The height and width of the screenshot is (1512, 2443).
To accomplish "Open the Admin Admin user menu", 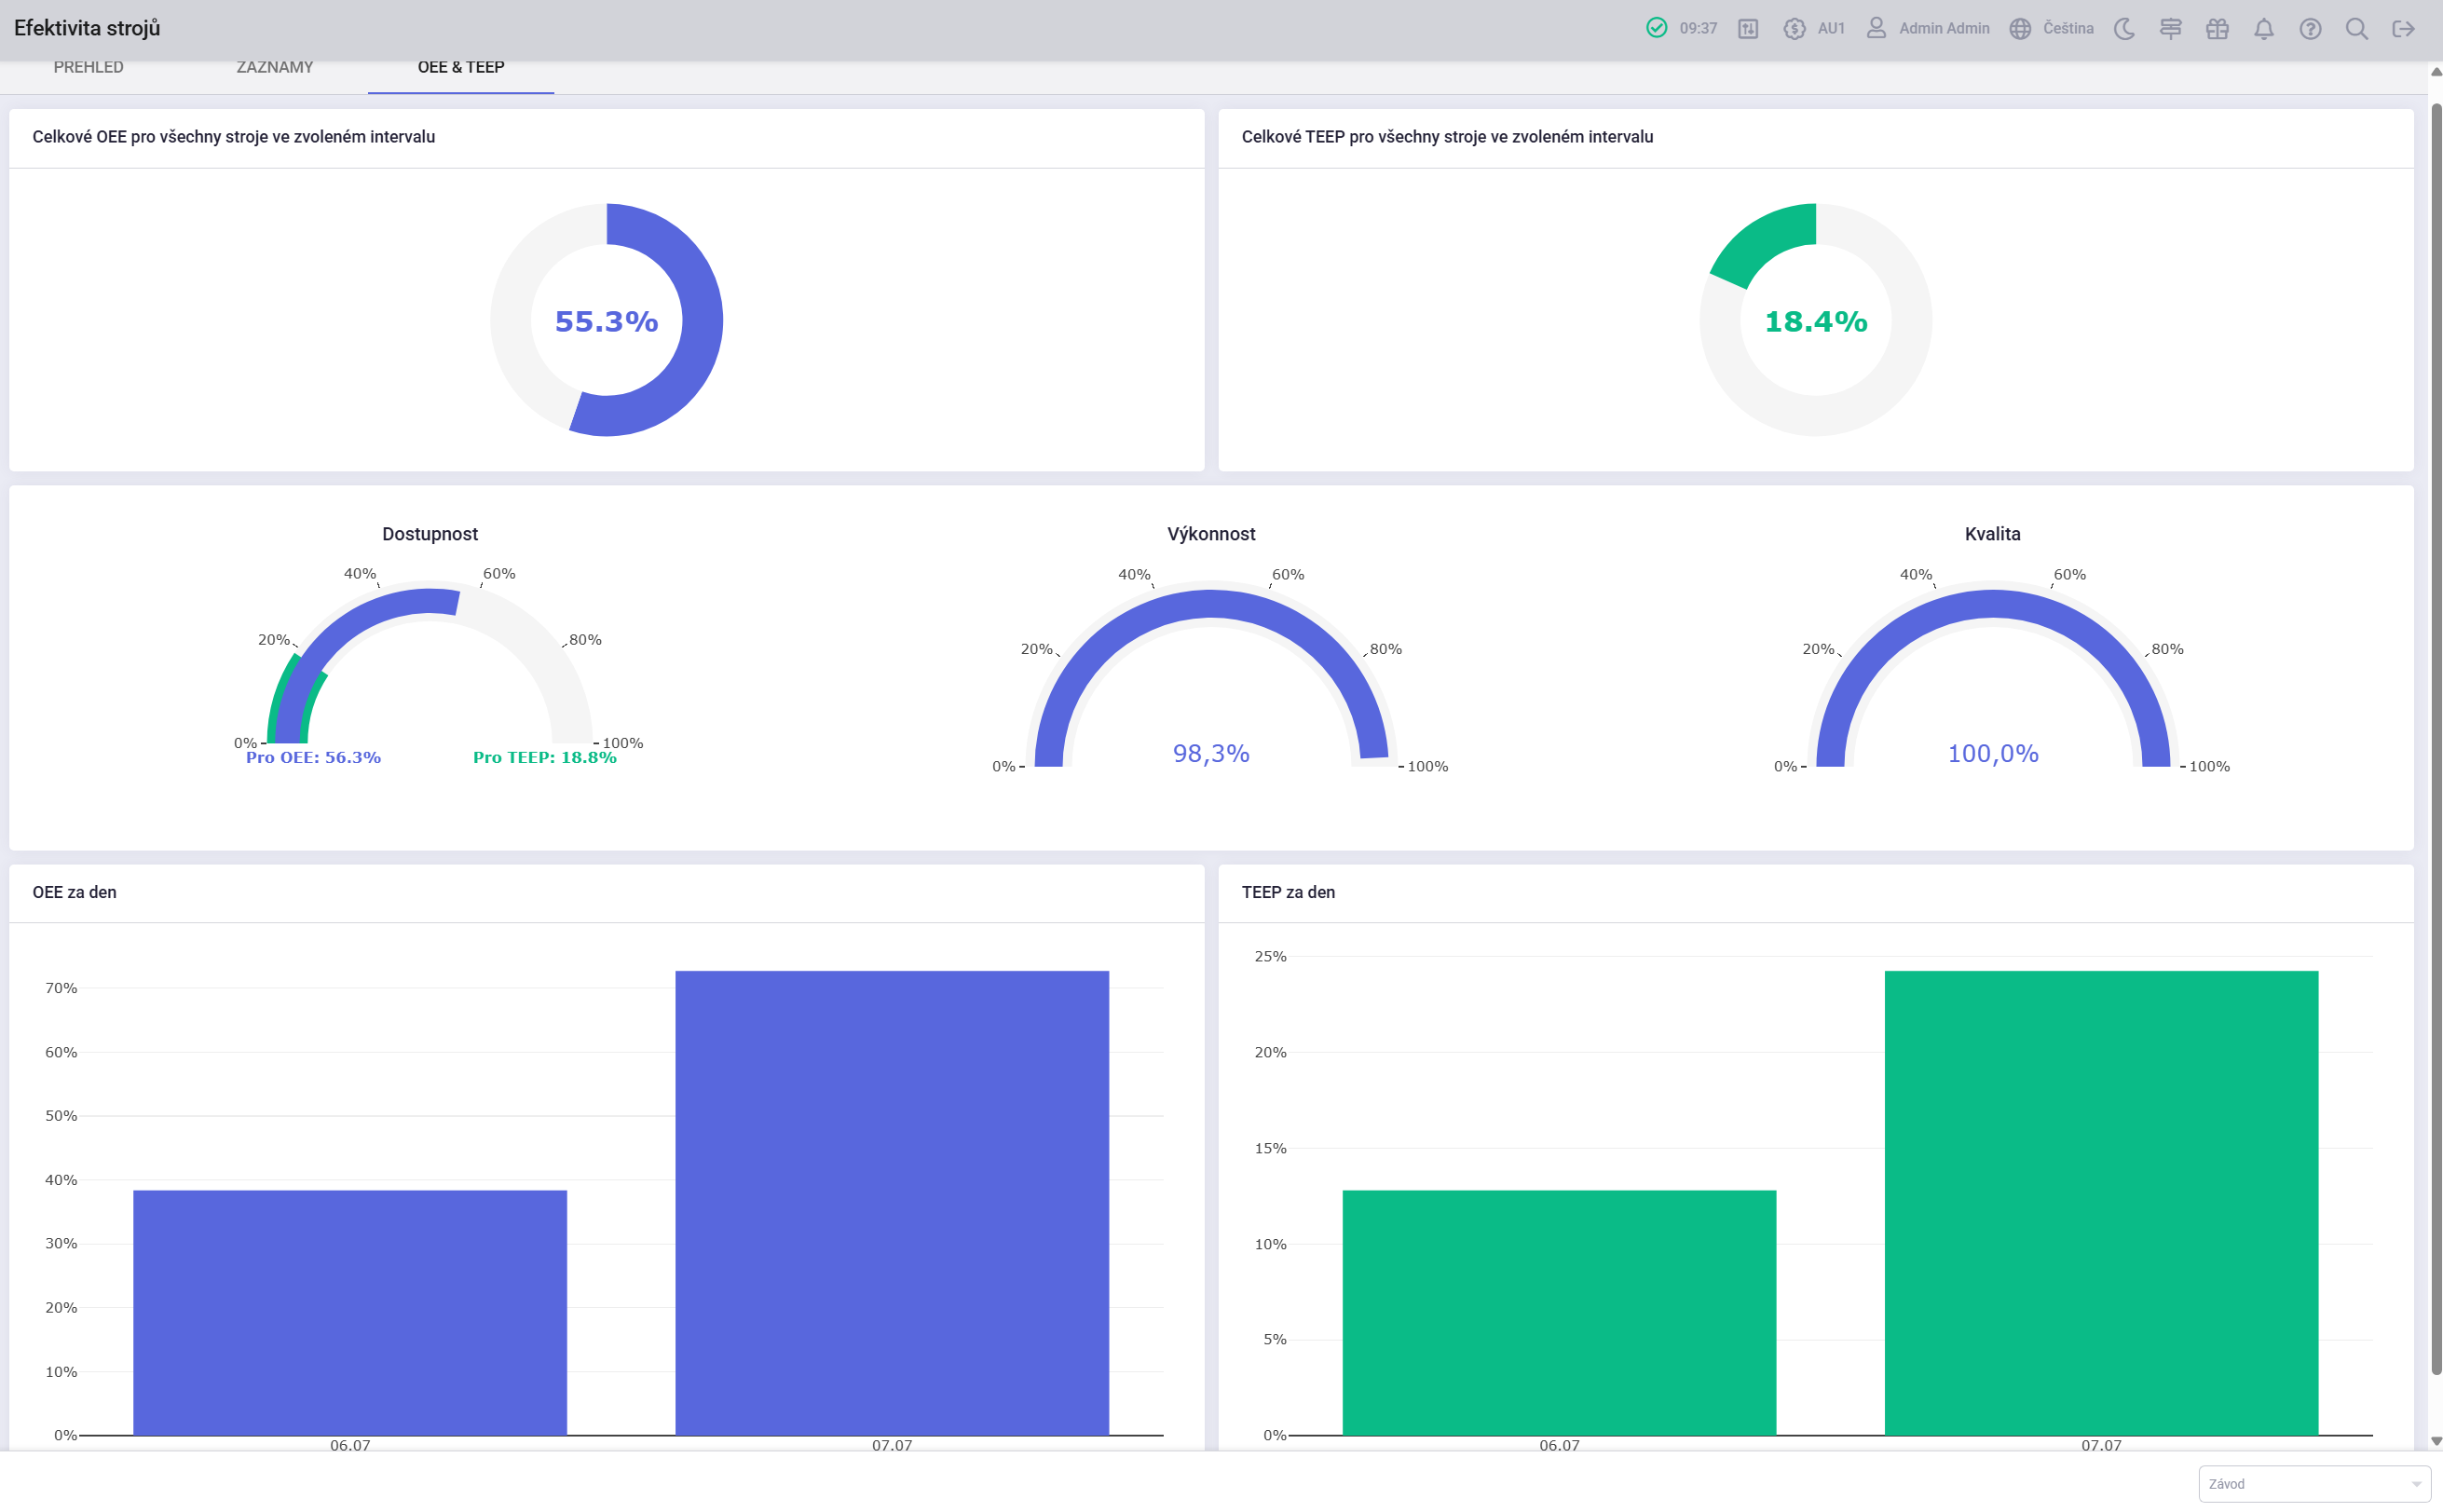I will tap(1928, 28).
